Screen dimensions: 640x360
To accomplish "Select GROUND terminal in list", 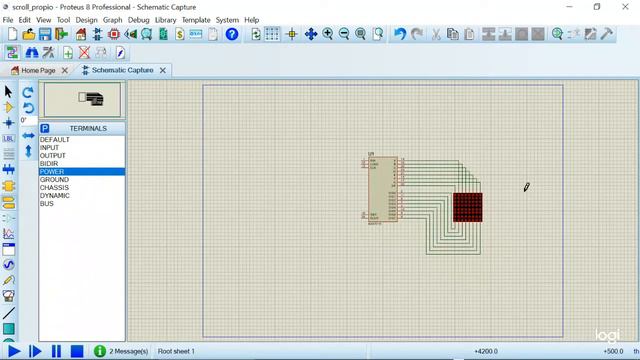I will click(82, 180).
